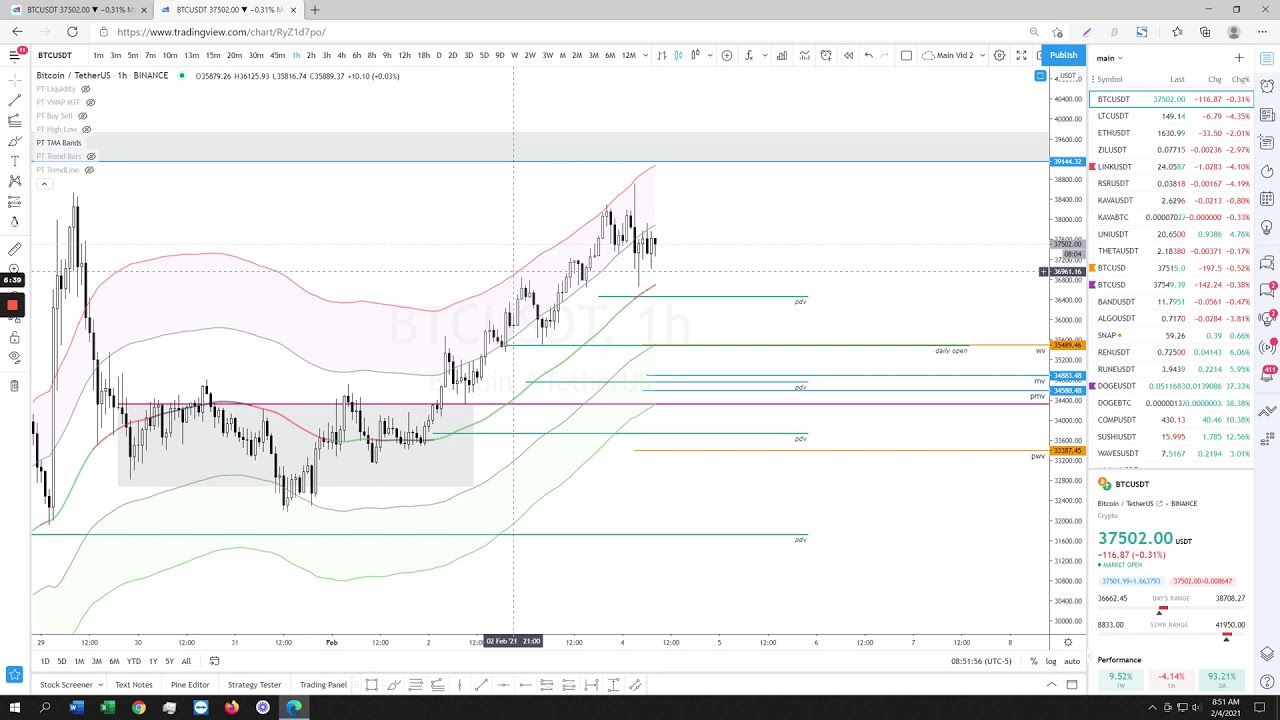Show the PT Liquidity indicator
Viewport: 1280px width, 720px height.
tap(85, 89)
